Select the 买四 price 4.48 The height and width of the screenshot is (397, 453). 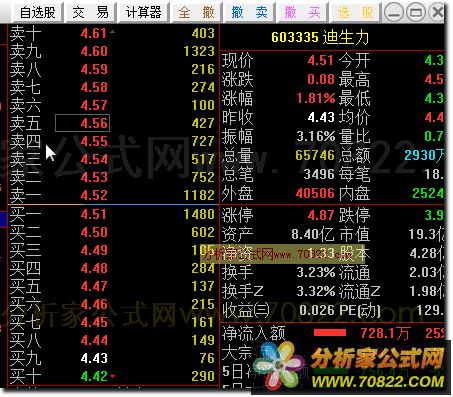[94, 268]
